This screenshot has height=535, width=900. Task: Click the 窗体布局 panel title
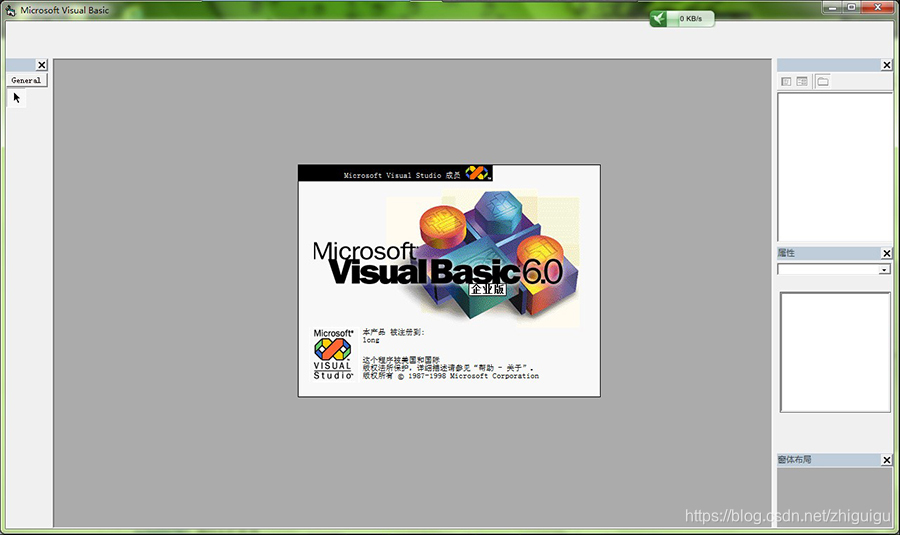pyautogui.click(x=794, y=459)
